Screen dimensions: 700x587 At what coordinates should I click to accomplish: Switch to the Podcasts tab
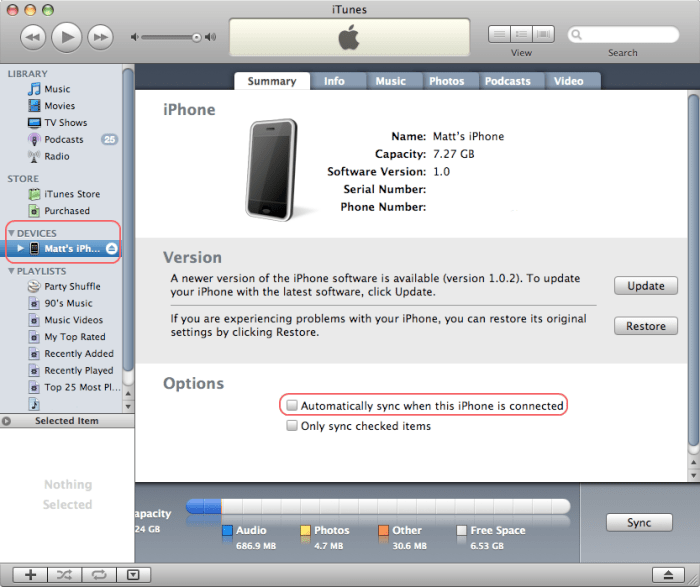click(508, 81)
